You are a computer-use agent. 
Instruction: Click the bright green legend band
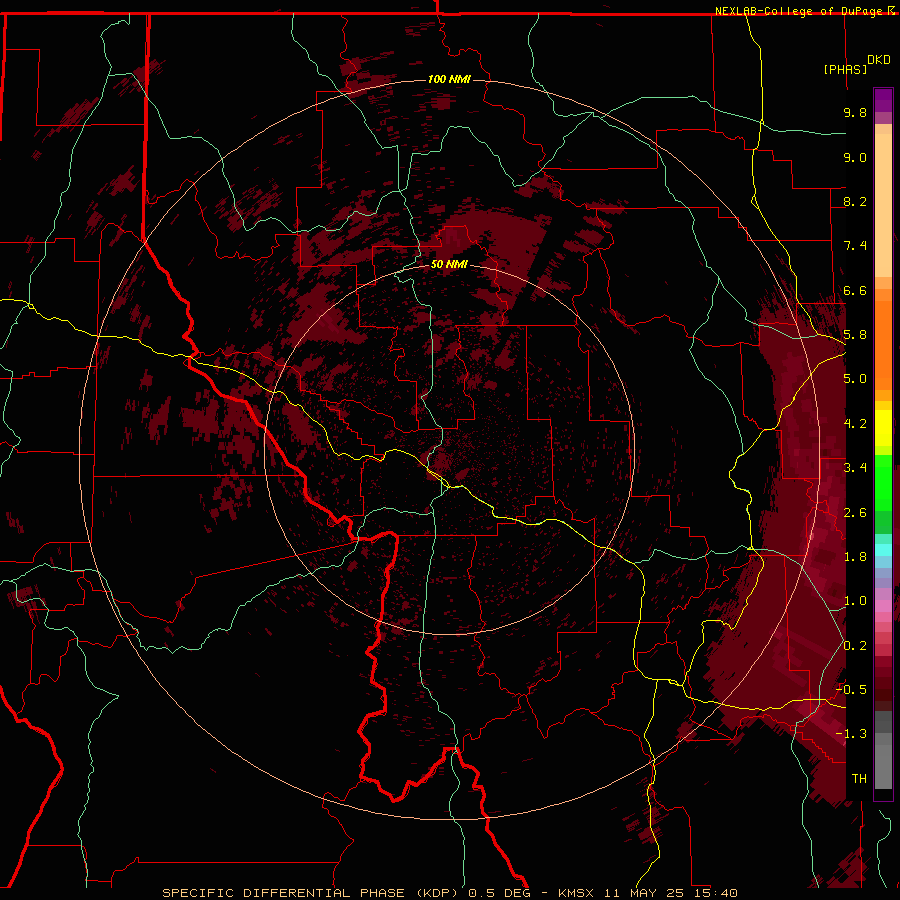click(x=883, y=482)
